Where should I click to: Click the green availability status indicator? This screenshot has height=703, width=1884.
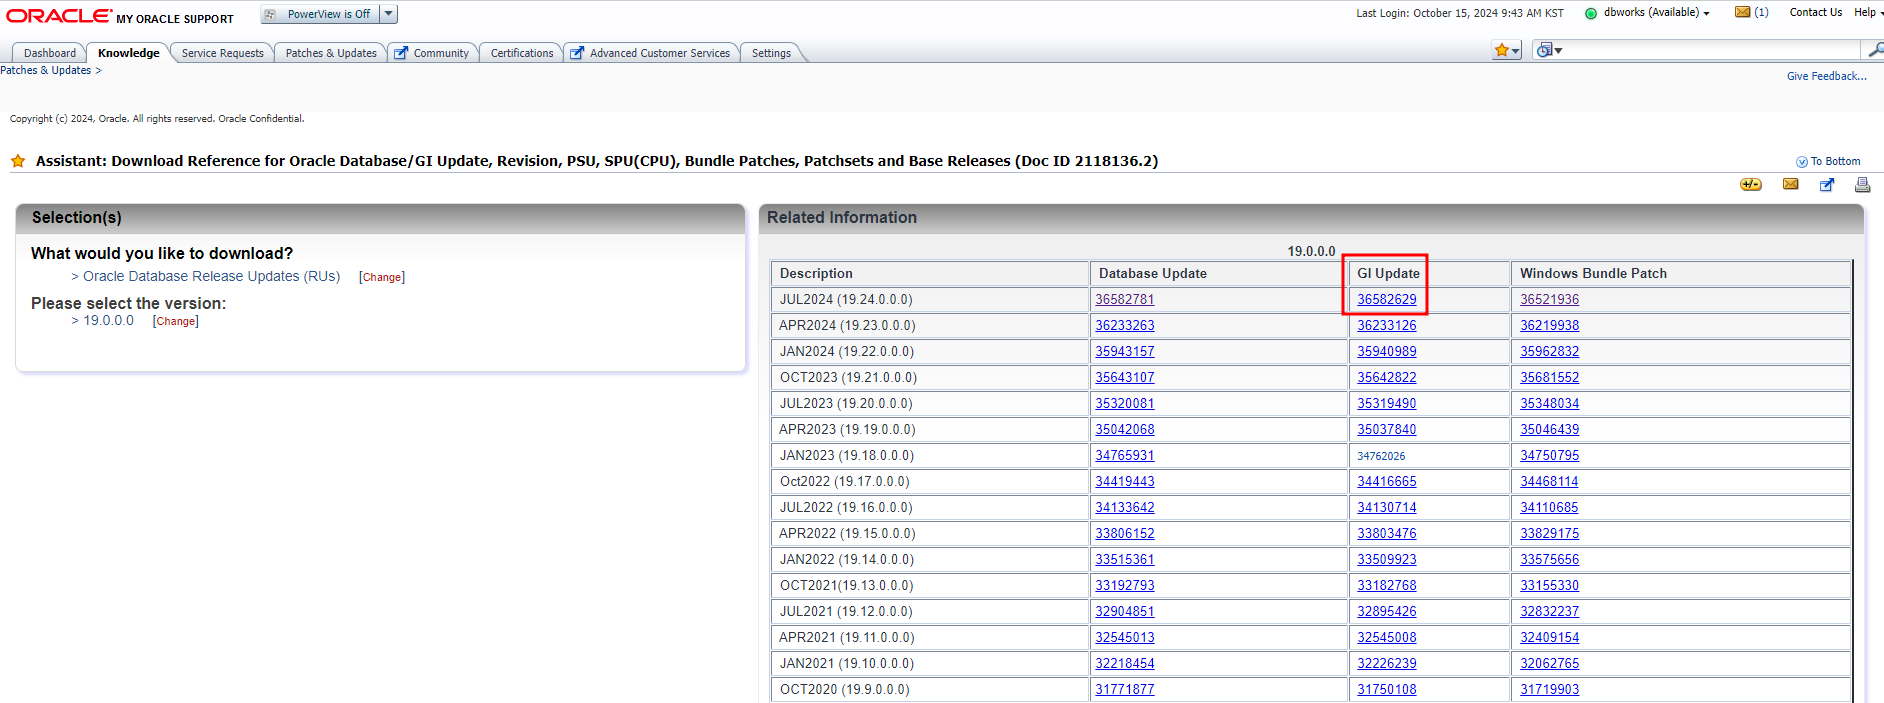tap(1591, 13)
